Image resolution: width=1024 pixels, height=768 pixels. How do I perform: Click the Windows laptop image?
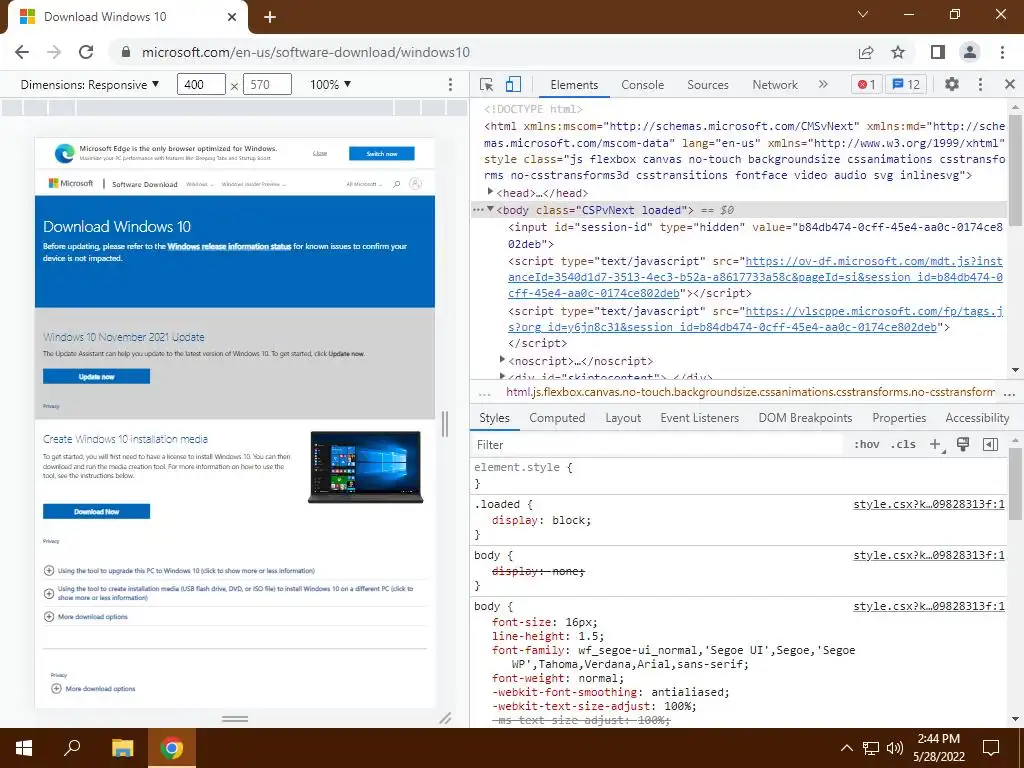pos(366,467)
